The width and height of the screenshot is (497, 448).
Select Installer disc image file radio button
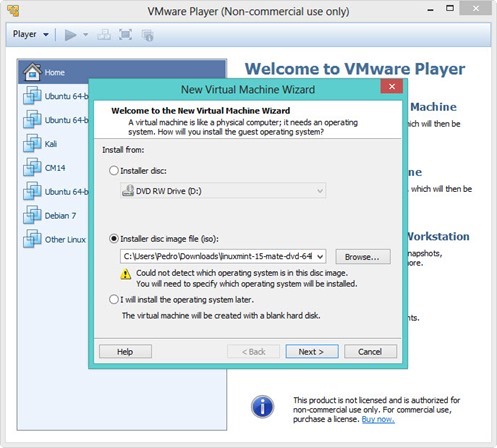114,239
